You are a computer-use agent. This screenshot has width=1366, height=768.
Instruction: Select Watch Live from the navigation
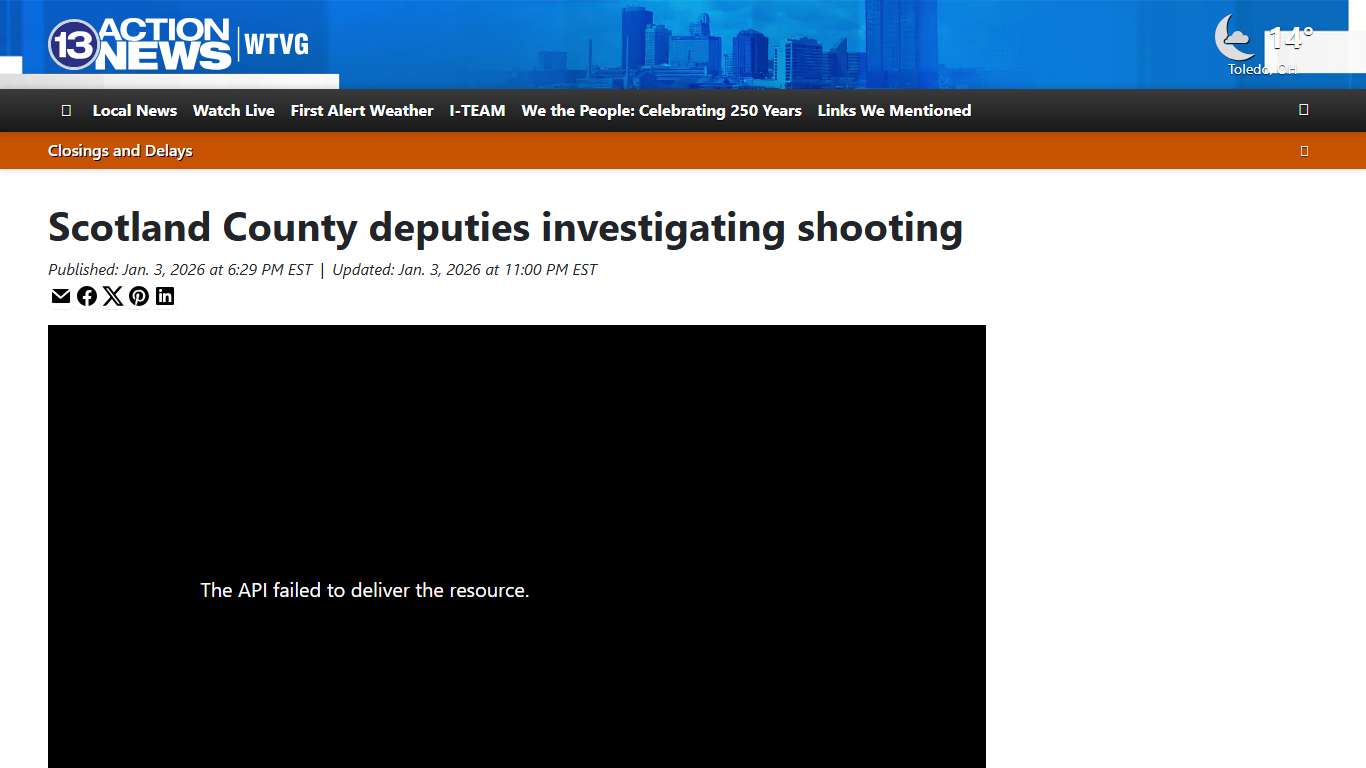pos(233,111)
